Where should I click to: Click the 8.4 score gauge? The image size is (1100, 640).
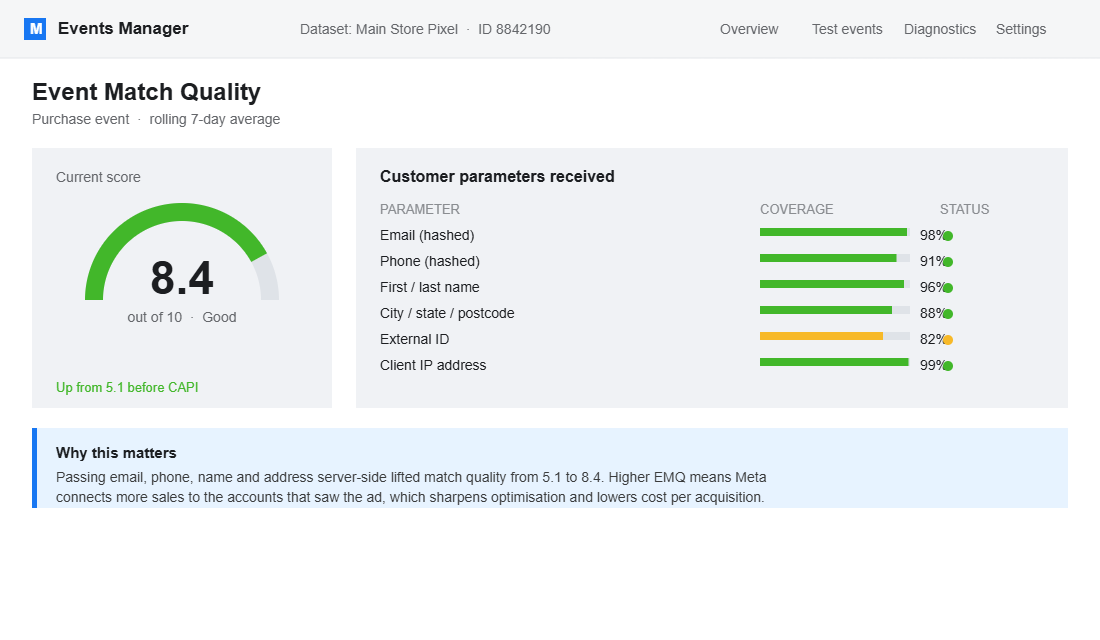(x=182, y=253)
